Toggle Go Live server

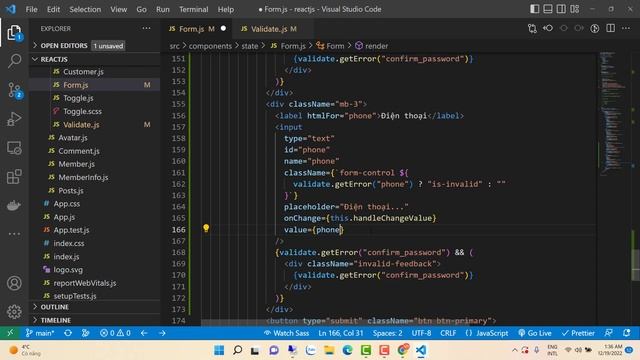coord(535,333)
